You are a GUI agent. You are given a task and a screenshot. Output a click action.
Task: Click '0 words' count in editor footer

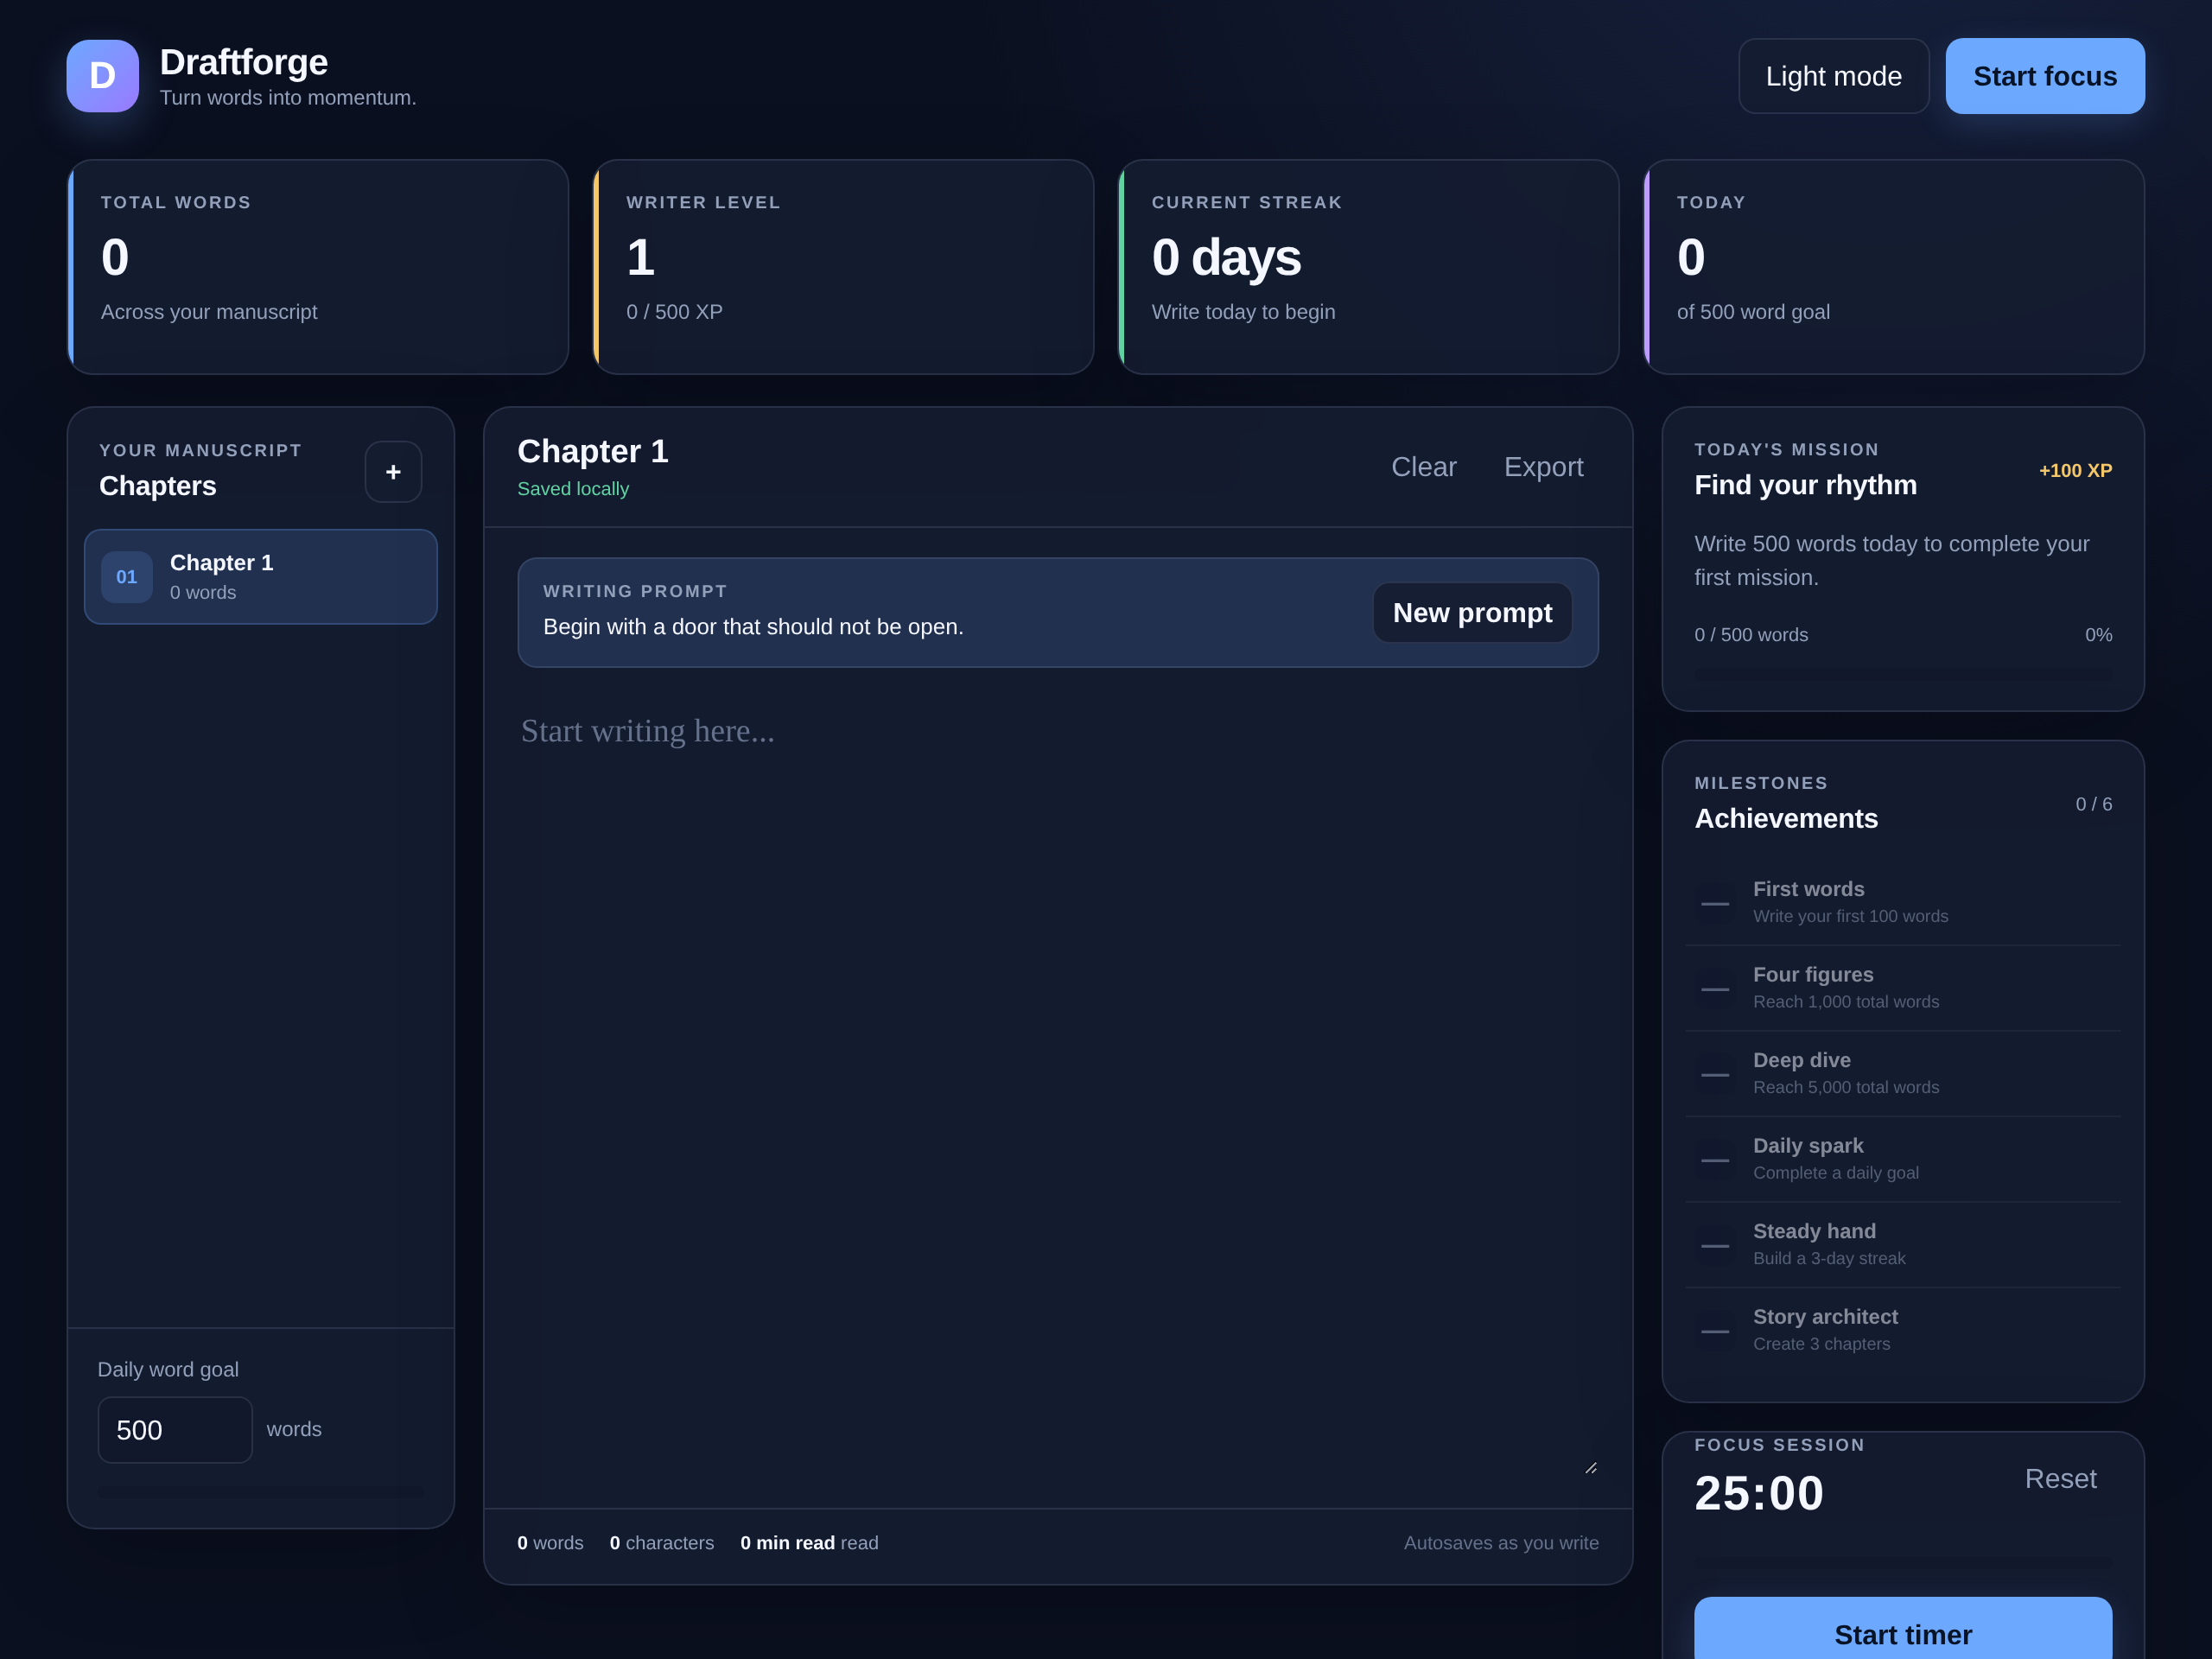coord(550,1543)
